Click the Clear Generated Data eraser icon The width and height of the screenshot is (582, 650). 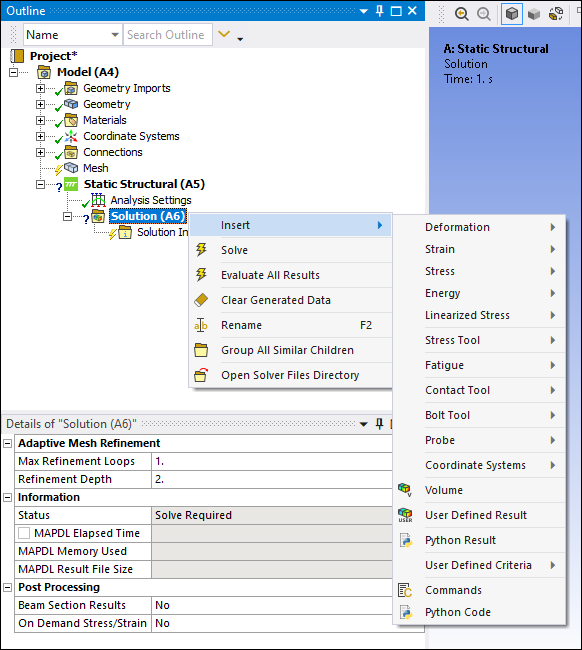201,300
